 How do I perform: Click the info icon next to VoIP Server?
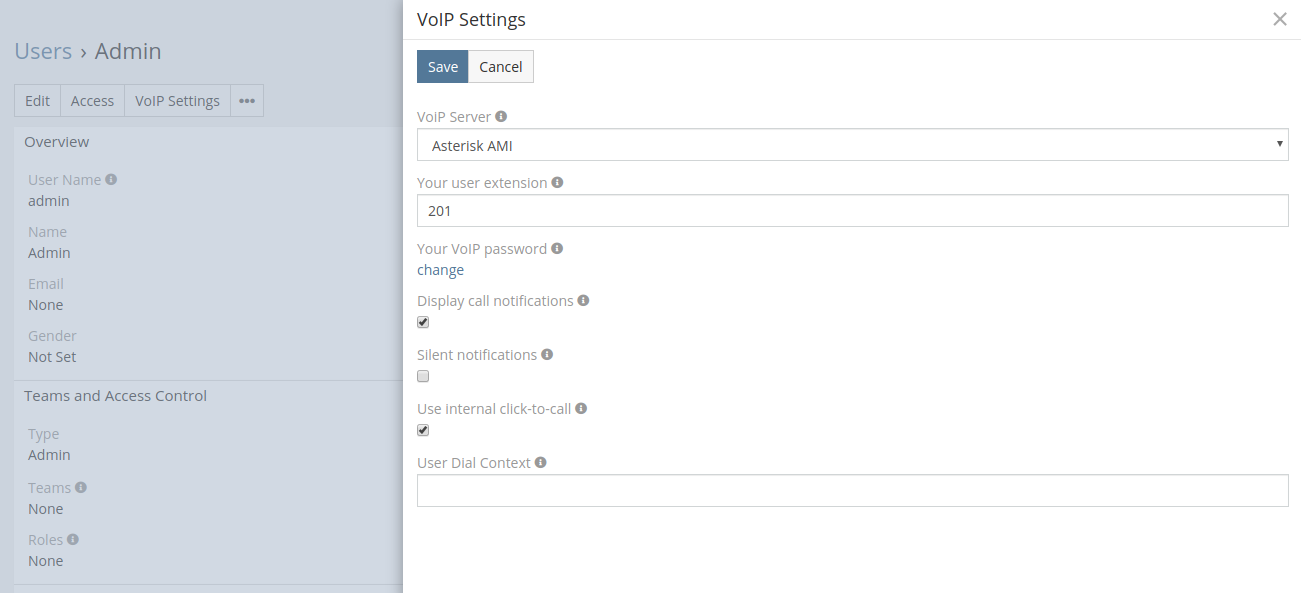click(x=501, y=116)
